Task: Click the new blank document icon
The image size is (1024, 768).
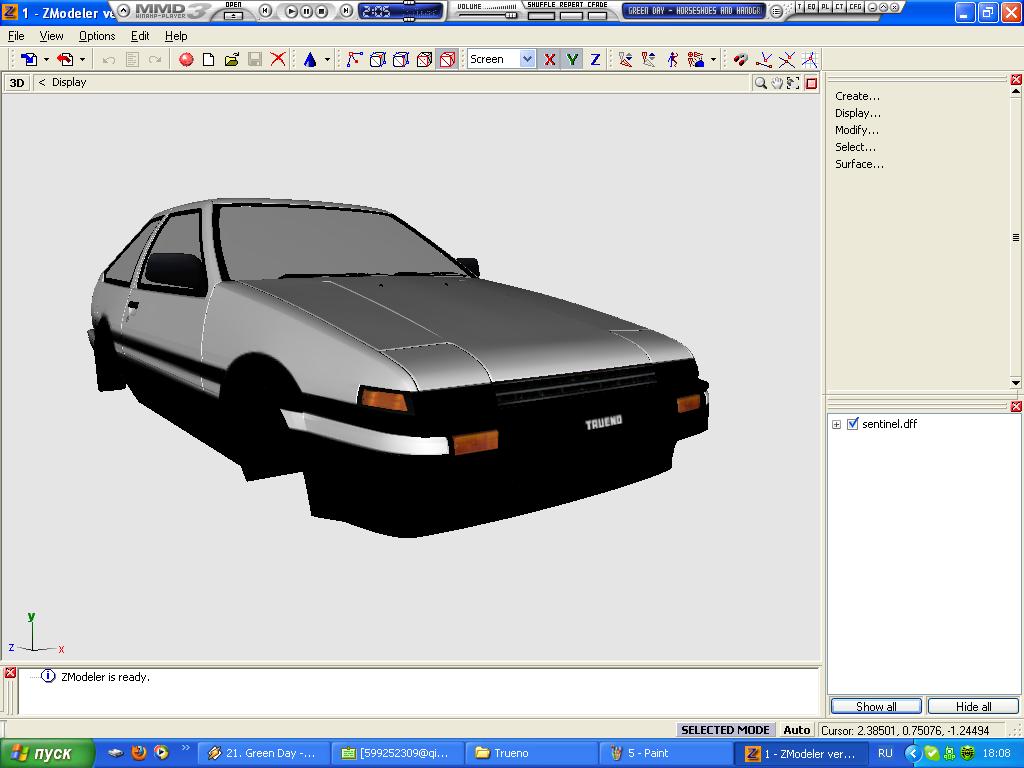Action: click(208, 60)
